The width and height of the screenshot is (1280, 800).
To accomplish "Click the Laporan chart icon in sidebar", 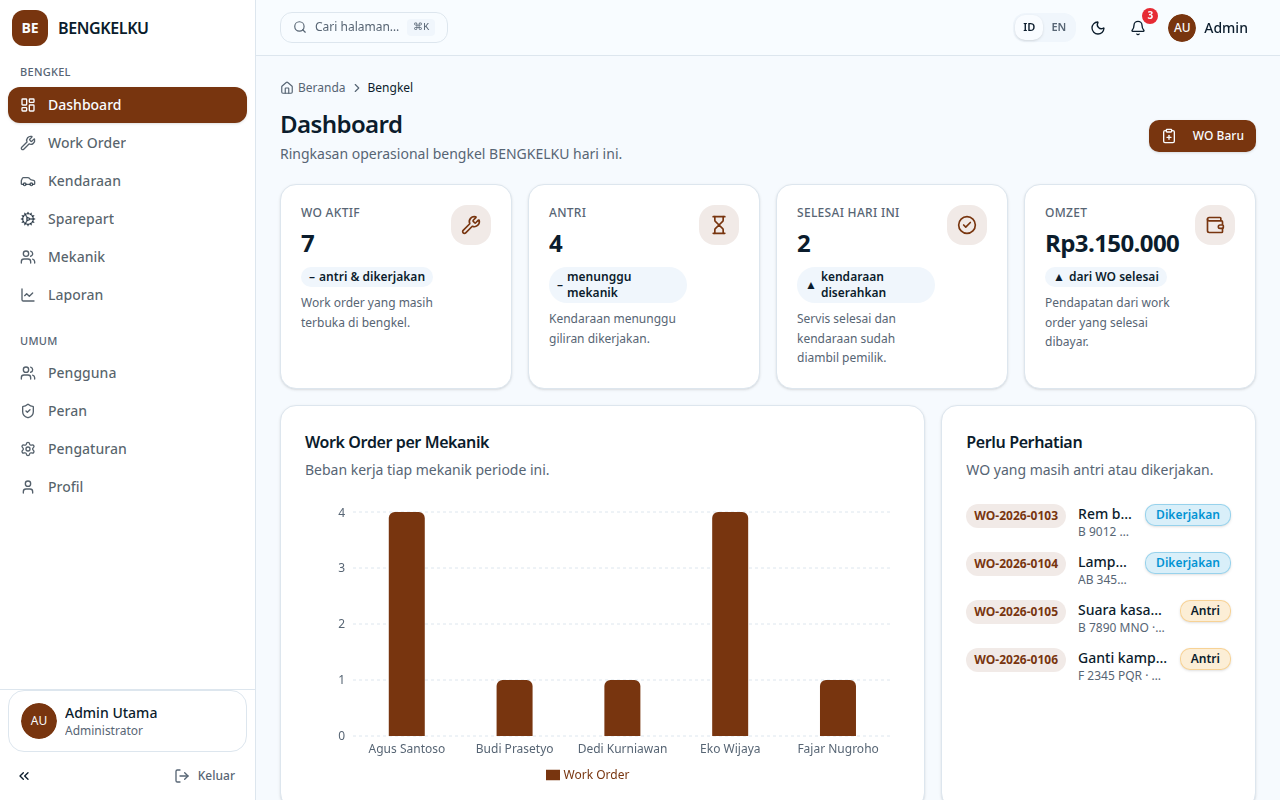I will pos(28,295).
